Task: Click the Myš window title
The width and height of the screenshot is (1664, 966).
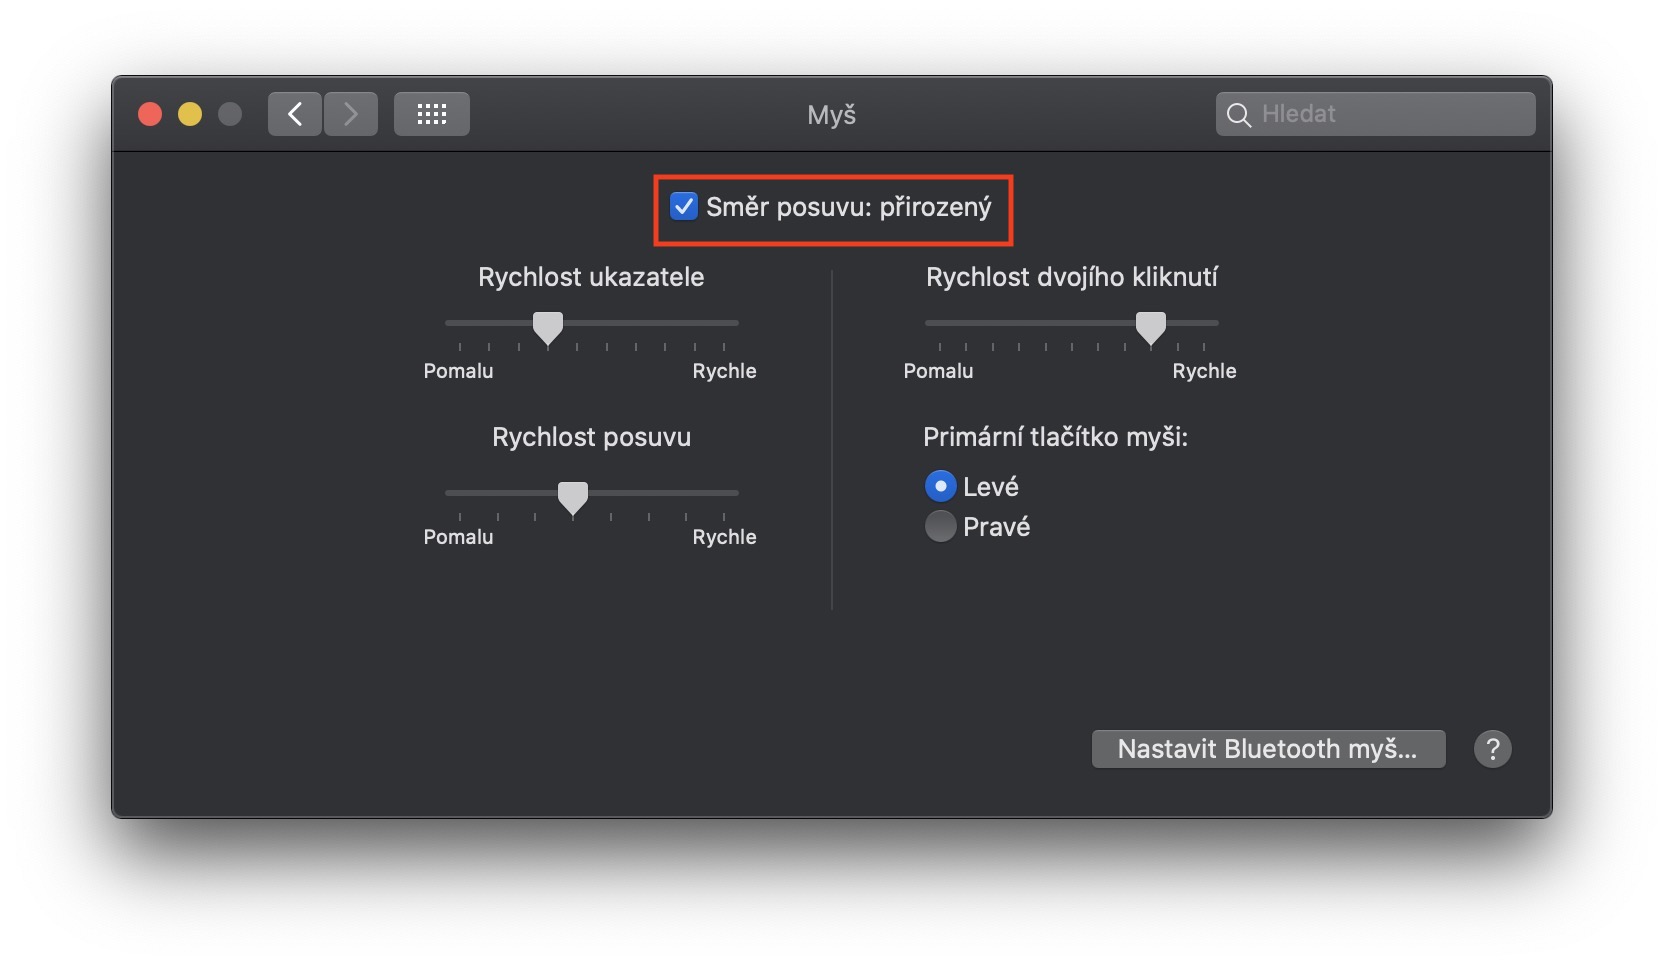Action: pos(832,115)
